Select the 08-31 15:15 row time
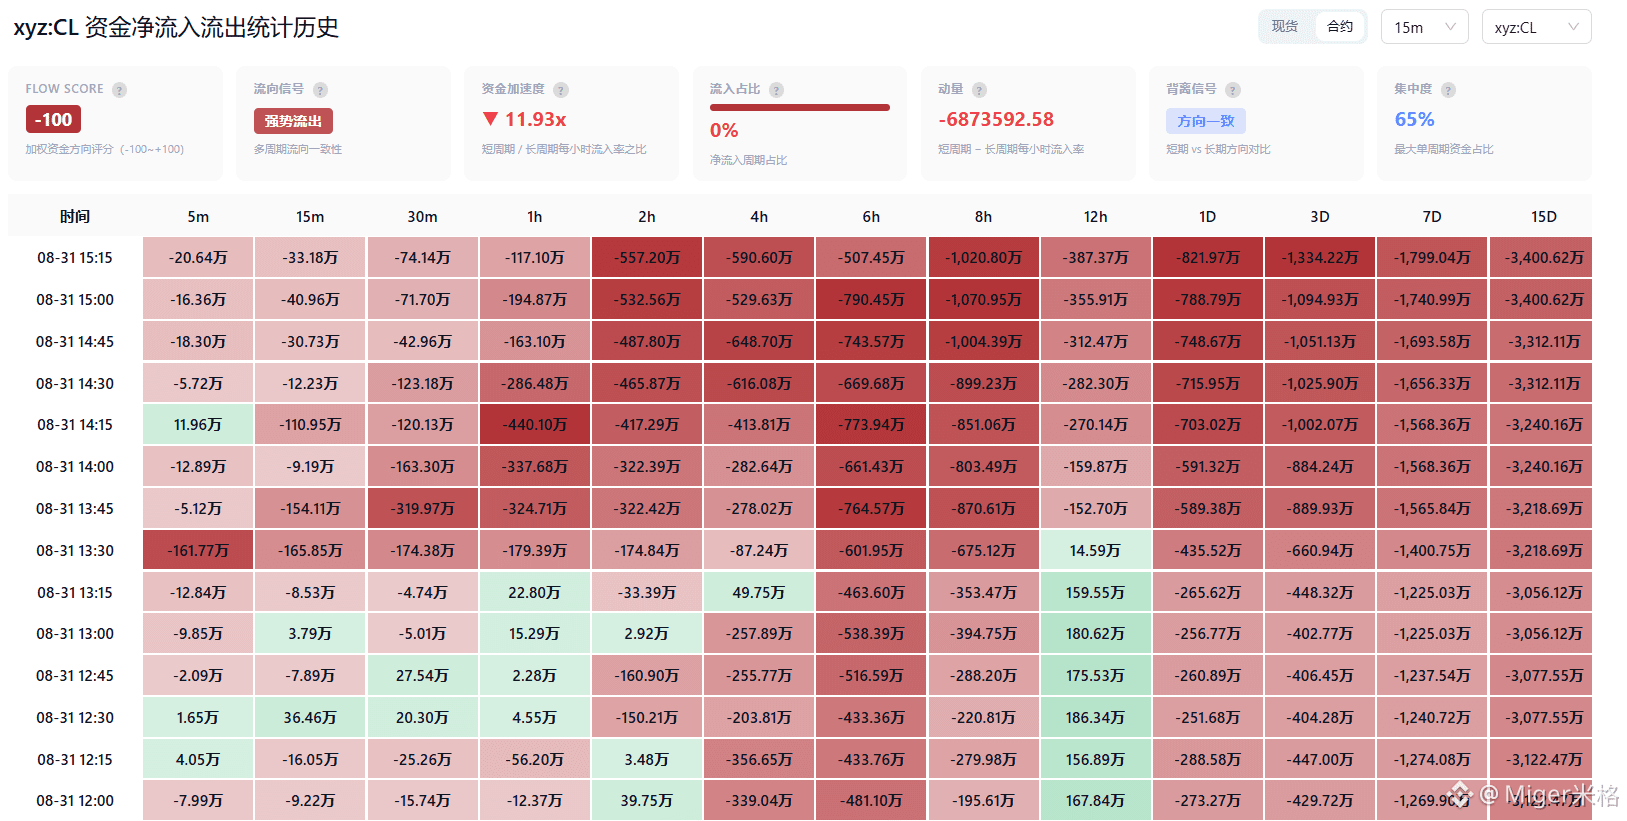Viewport: 1627px width, 821px height. (x=75, y=258)
